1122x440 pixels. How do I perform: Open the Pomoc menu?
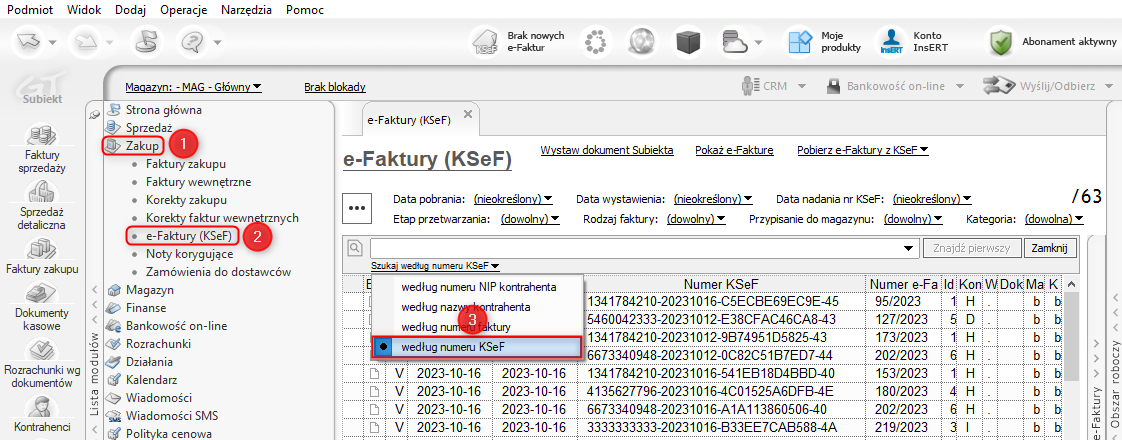click(304, 10)
